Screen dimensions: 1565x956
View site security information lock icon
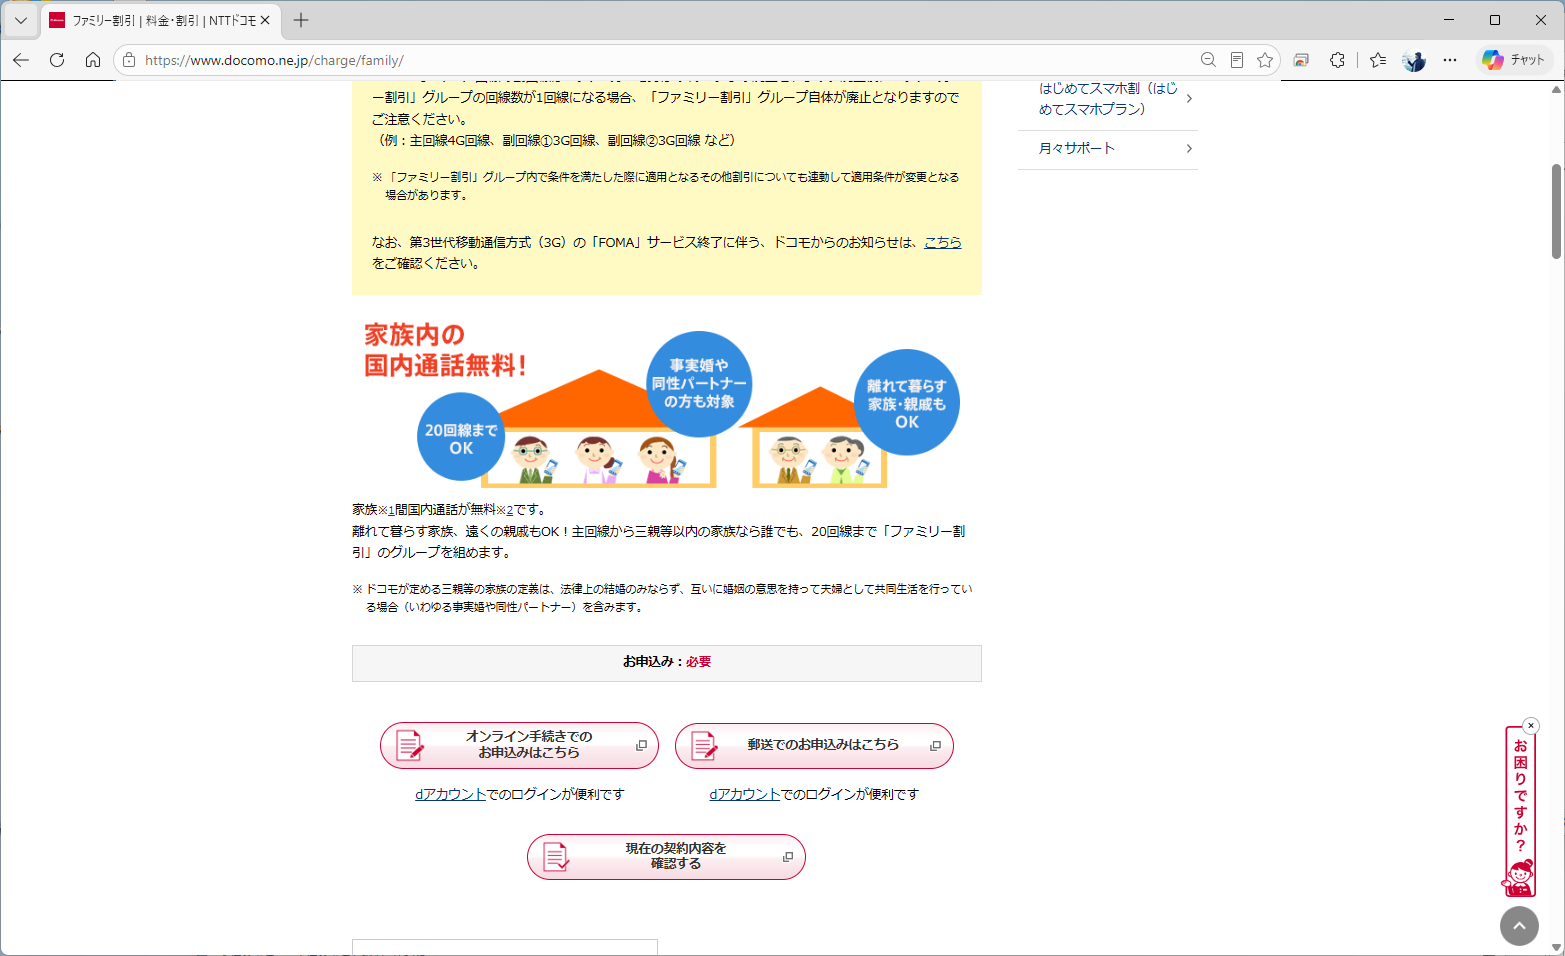[x=129, y=60]
